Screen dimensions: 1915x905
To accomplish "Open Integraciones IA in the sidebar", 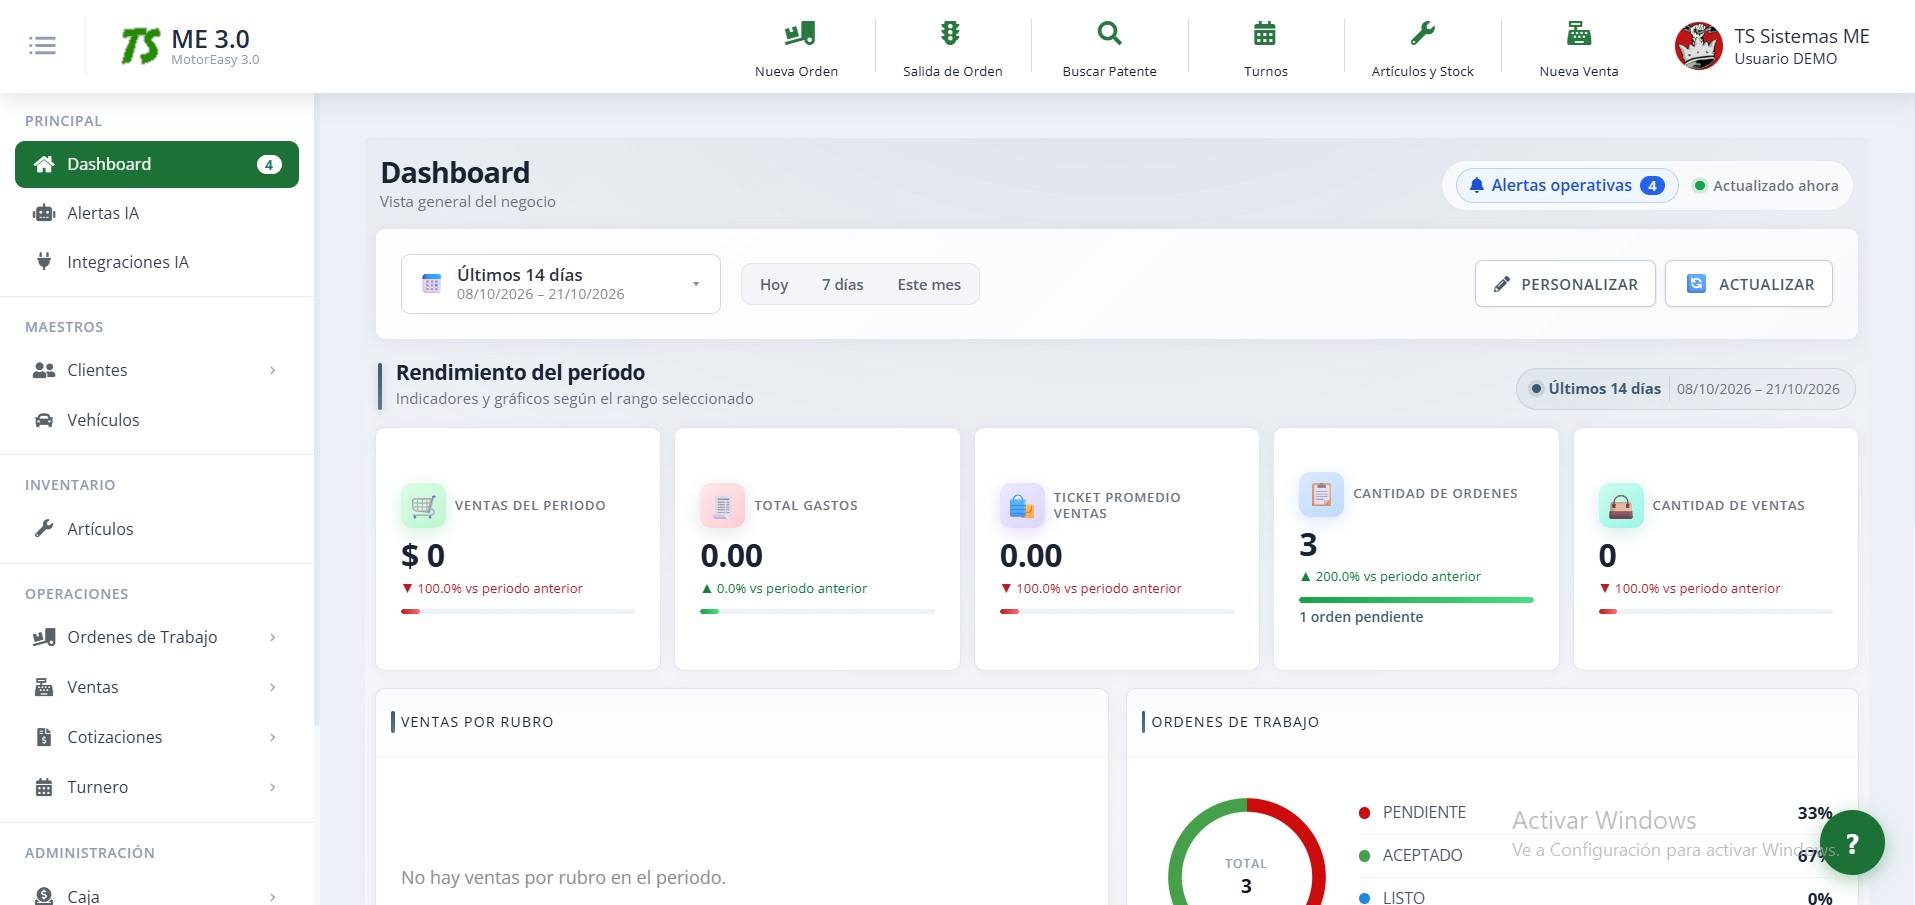I will 157,262.
